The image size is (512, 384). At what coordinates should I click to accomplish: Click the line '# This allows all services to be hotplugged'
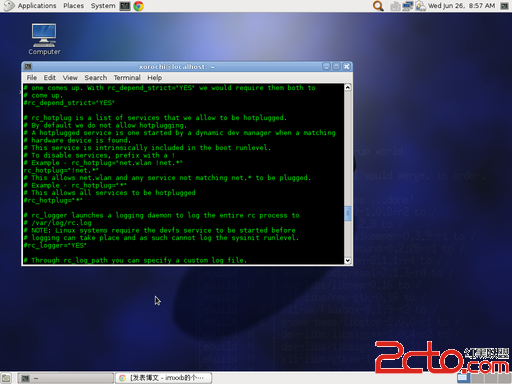[110, 193]
